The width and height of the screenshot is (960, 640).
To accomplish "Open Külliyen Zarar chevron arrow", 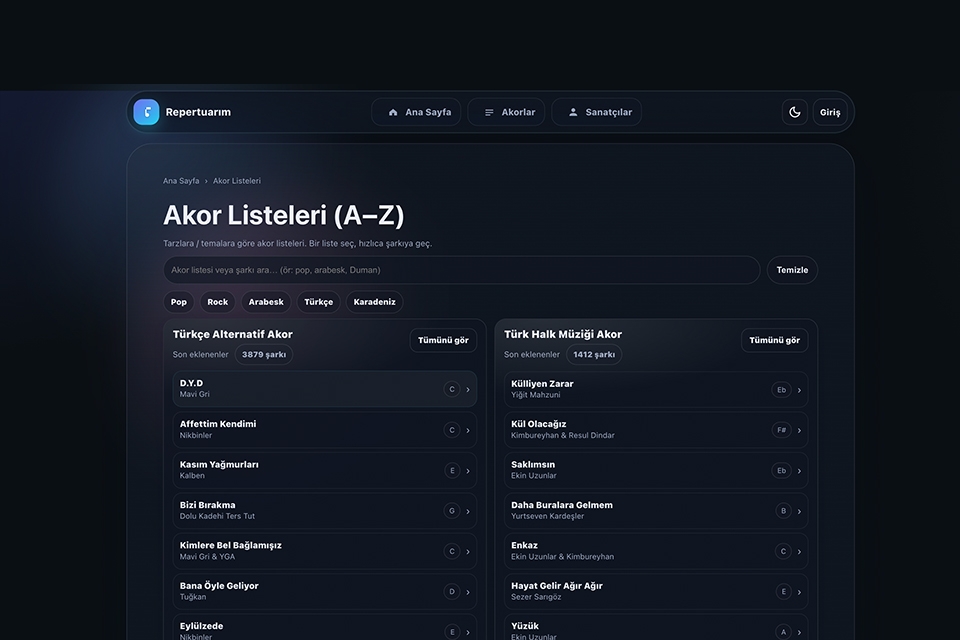I will (799, 390).
